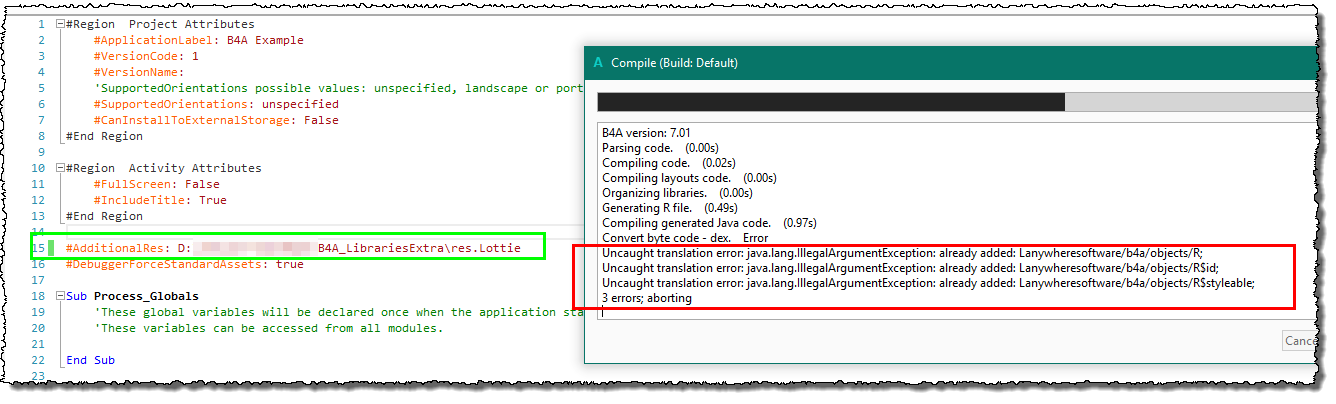This screenshot has height=404, width=1336.
Task: Click 'Compiling code.' log line
Action: pos(667,162)
